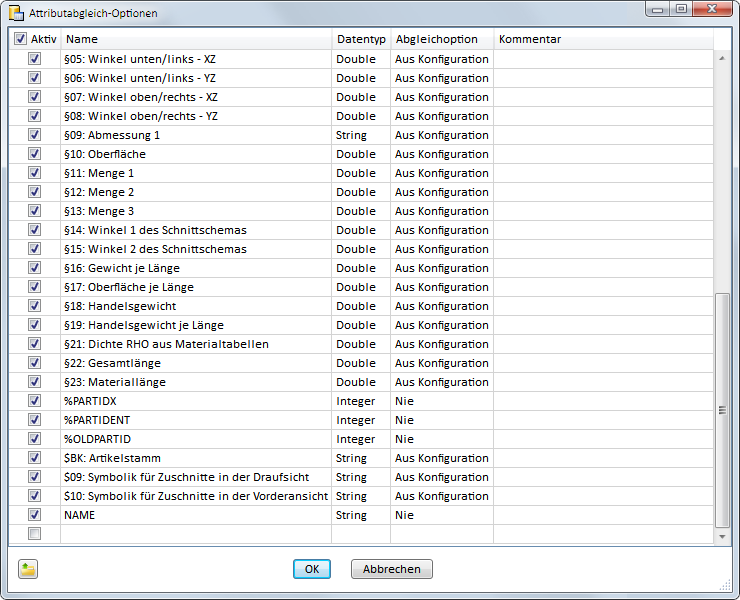Click the empty Name cell in last row
740x600 pixels.
click(x=196, y=534)
